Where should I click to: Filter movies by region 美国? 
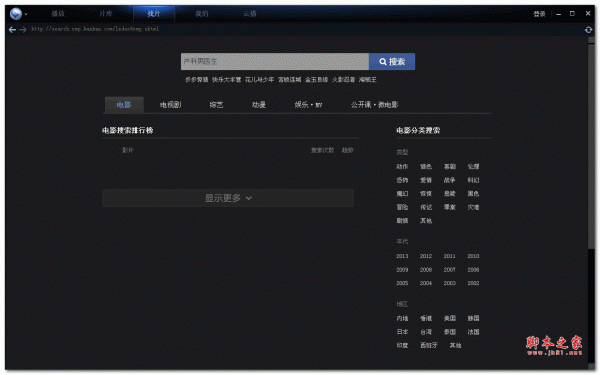[x=450, y=318]
